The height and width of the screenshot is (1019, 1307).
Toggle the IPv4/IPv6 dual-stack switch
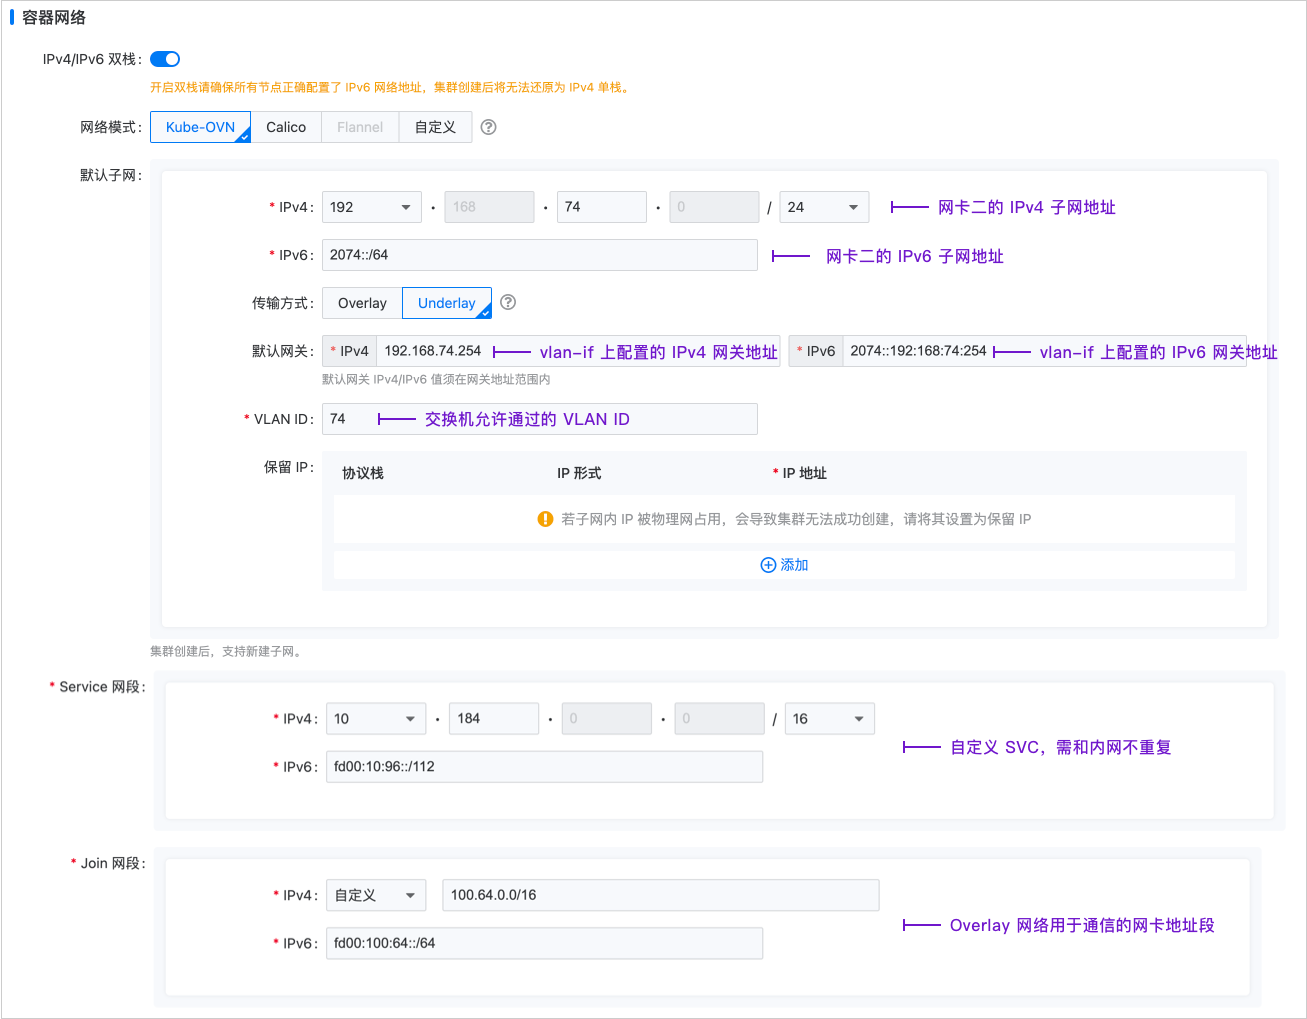coord(165,59)
